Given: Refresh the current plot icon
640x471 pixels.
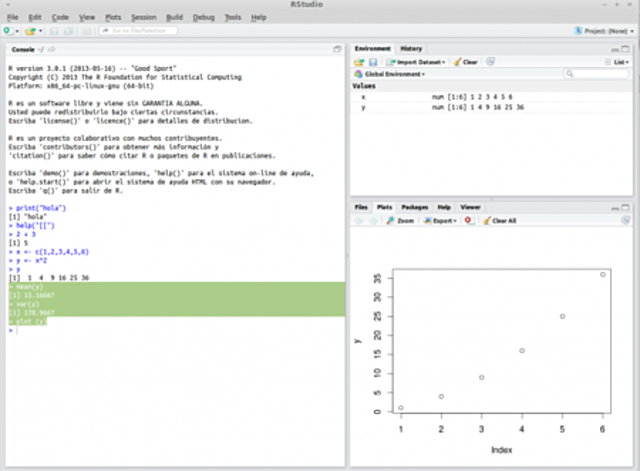Looking at the screenshot, I should pyautogui.click(x=625, y=220).
